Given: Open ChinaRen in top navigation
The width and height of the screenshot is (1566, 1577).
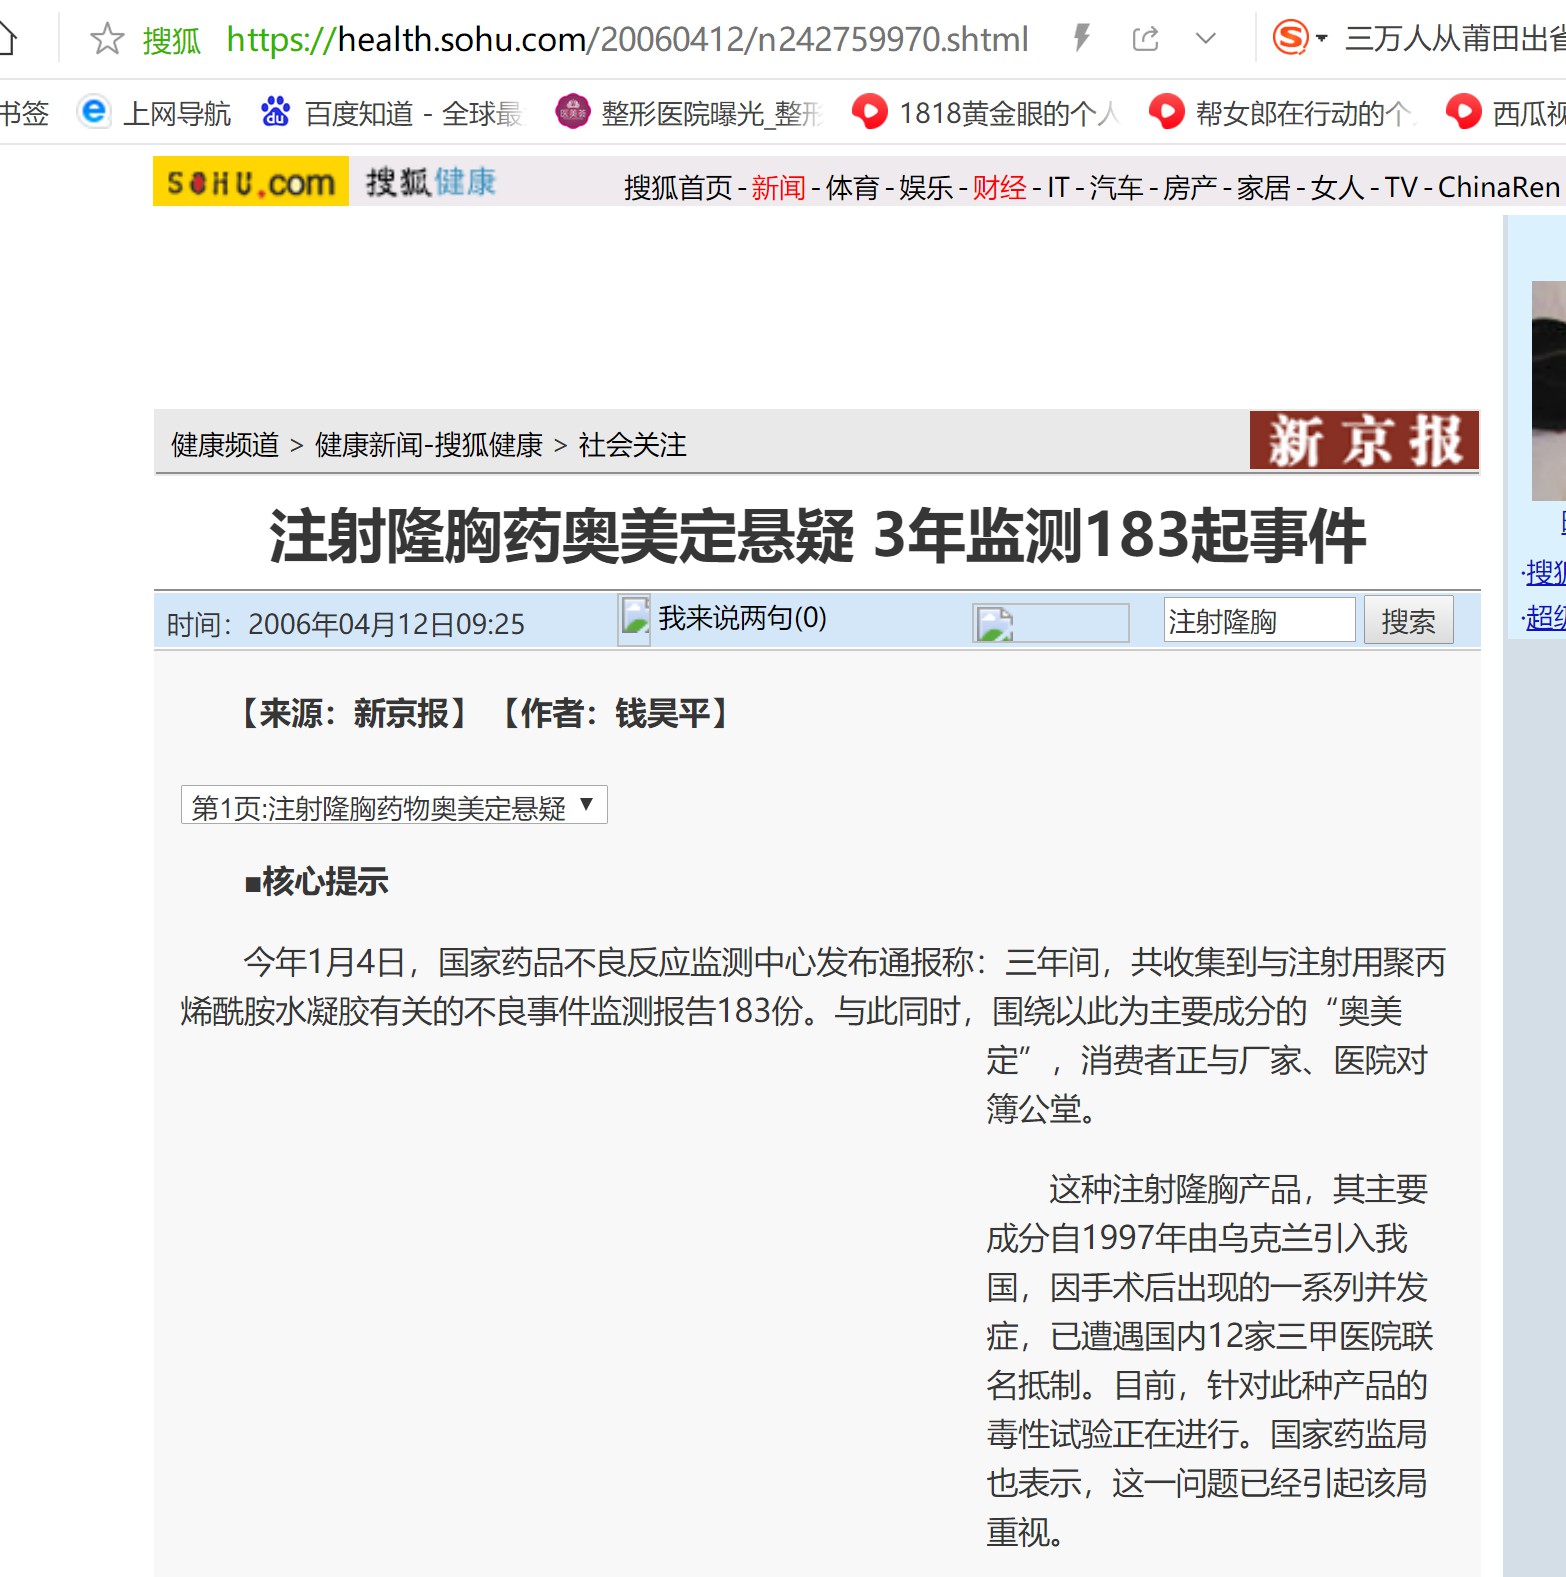Looking at the screenshot, I should (x=1499, y=187).
